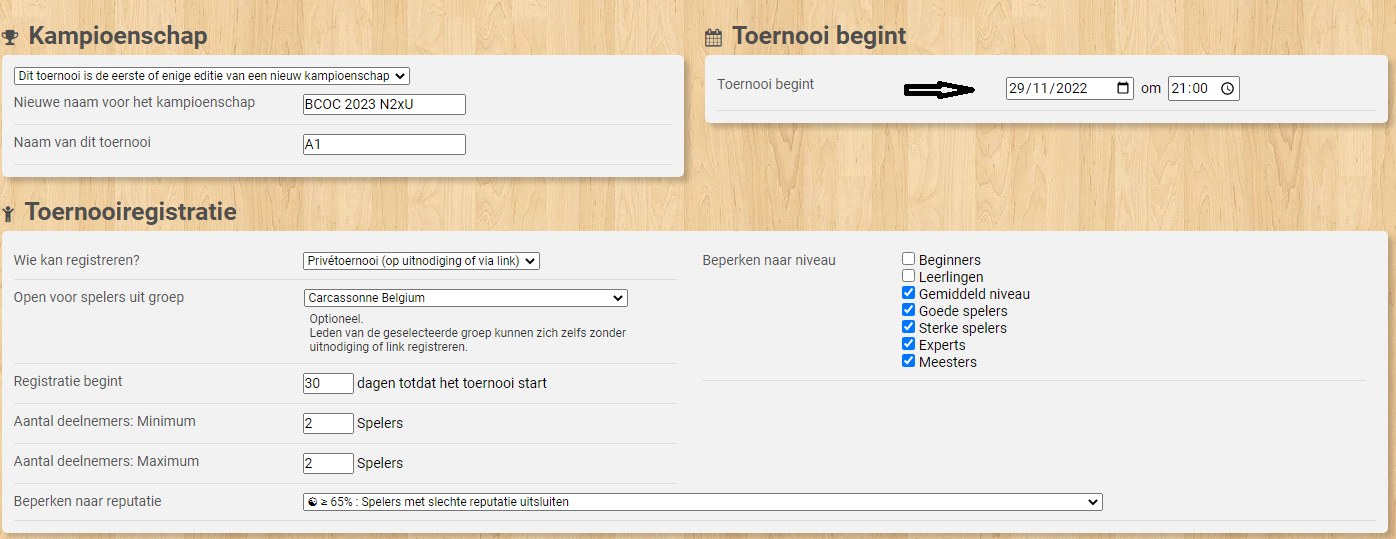Click the label Beperken naar reputatie
This screenshot has width=1396, height=539.
point(88,501)
